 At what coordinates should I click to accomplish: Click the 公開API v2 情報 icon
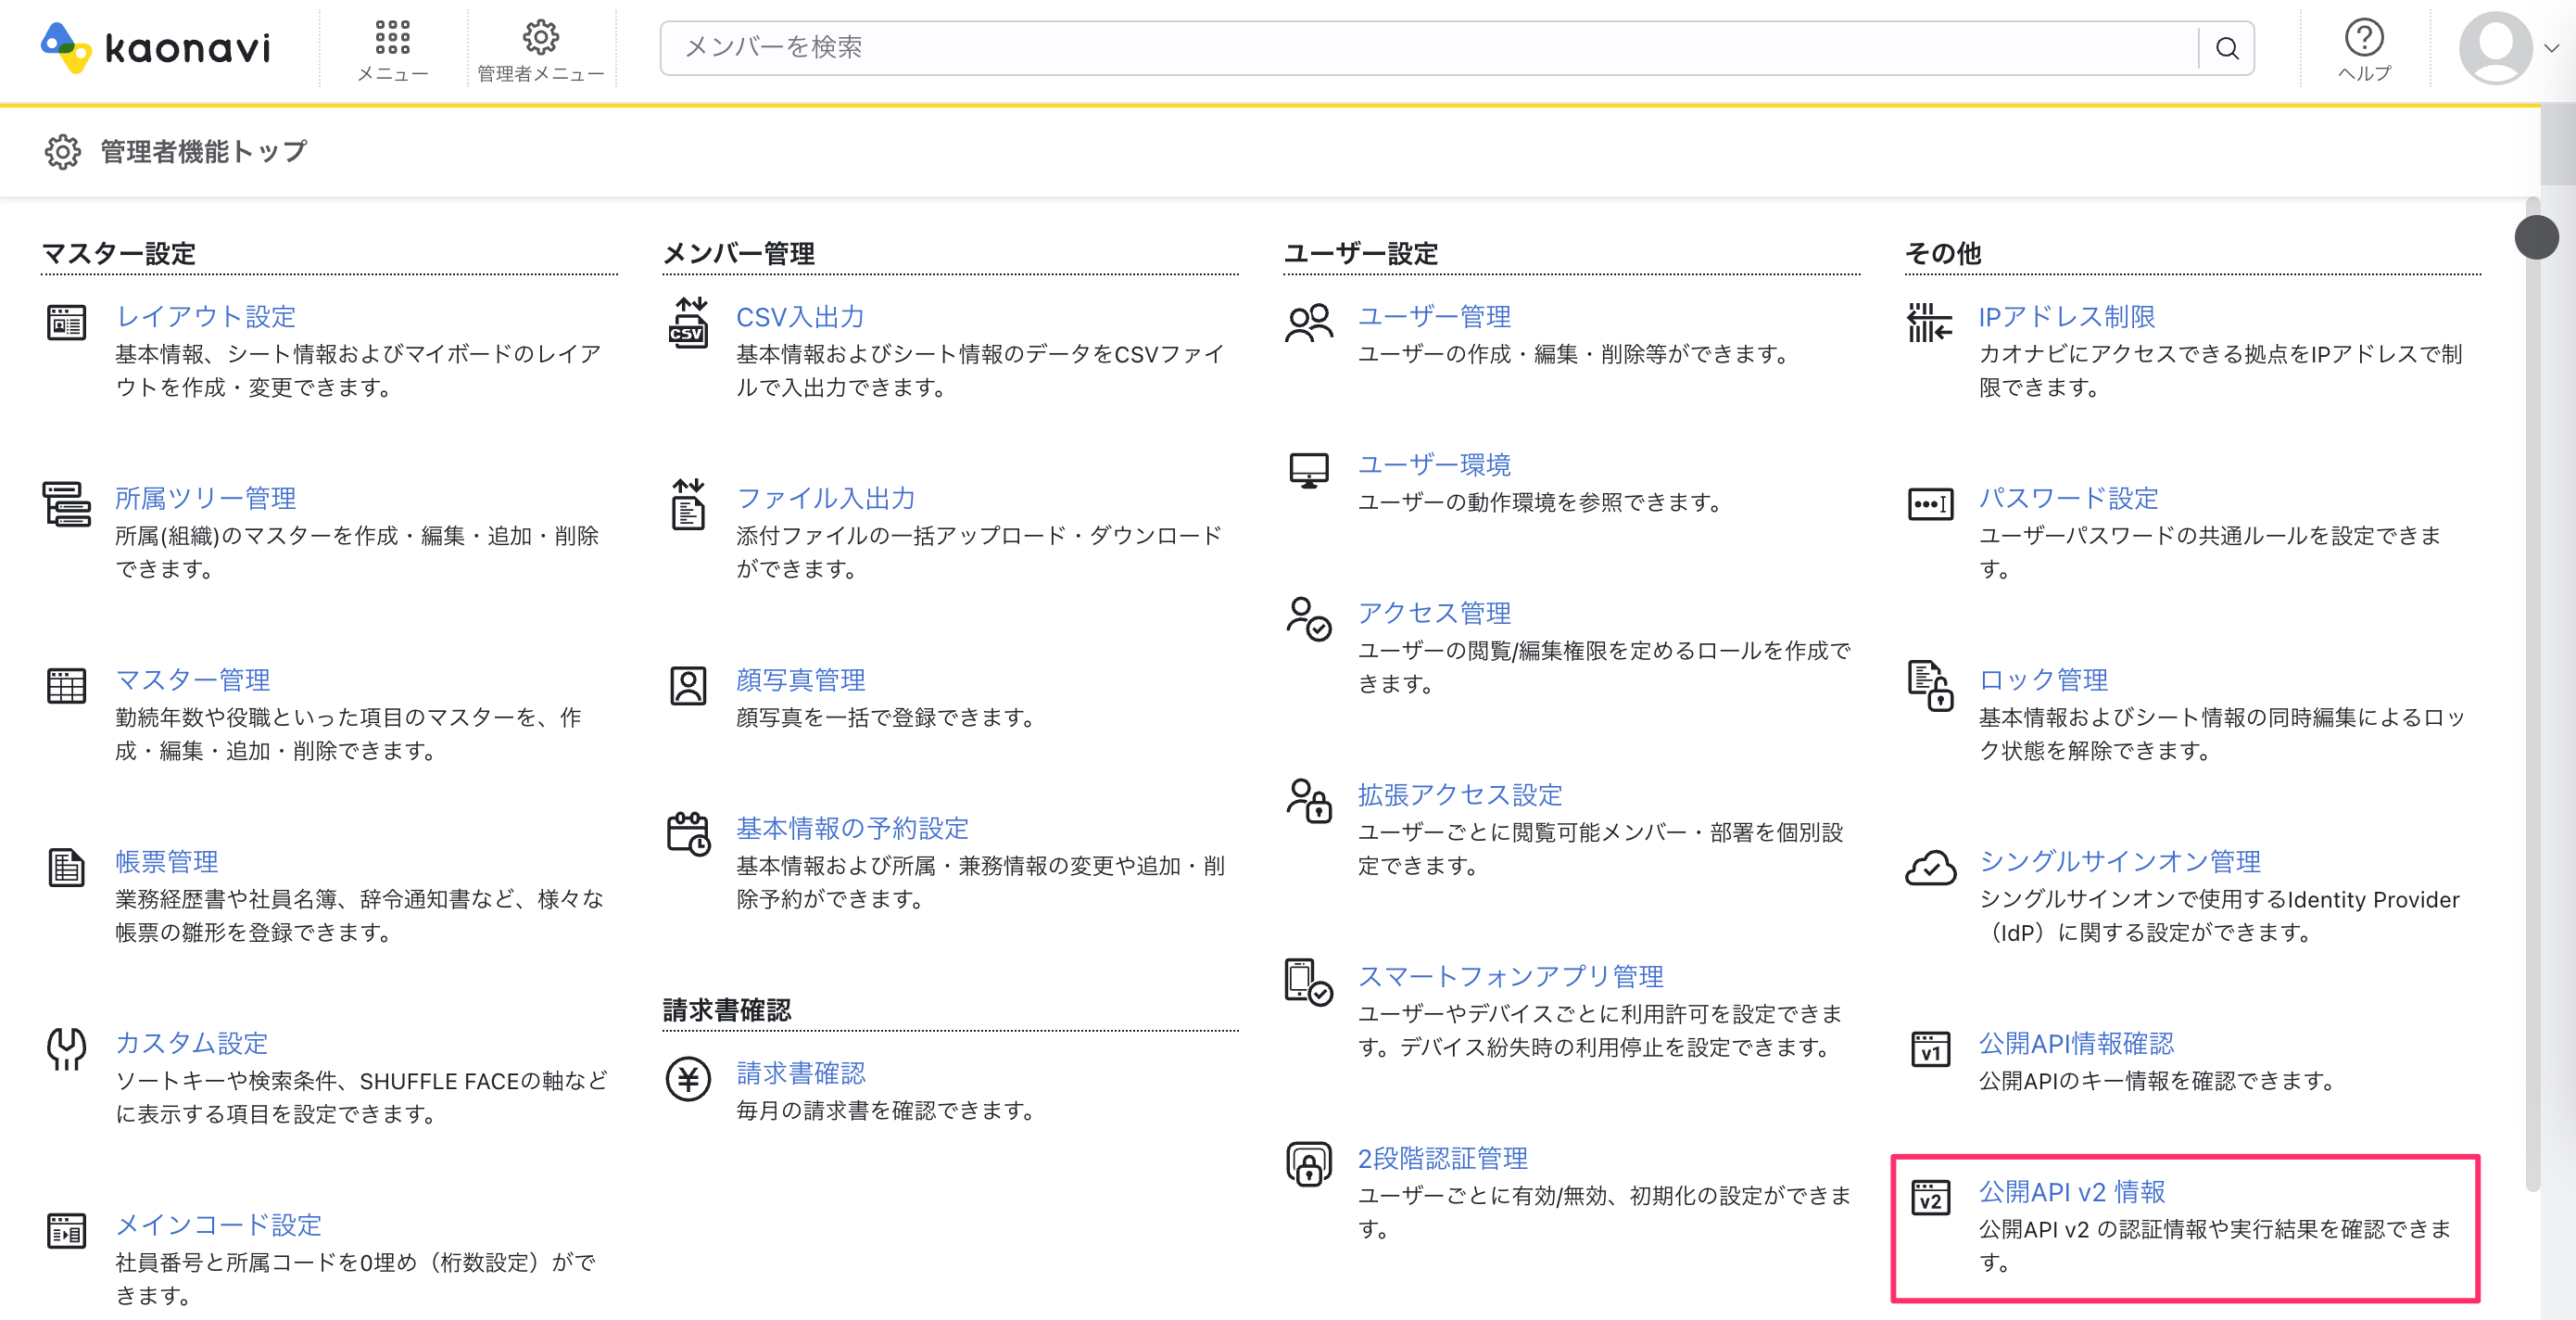click(1930, 1197)
